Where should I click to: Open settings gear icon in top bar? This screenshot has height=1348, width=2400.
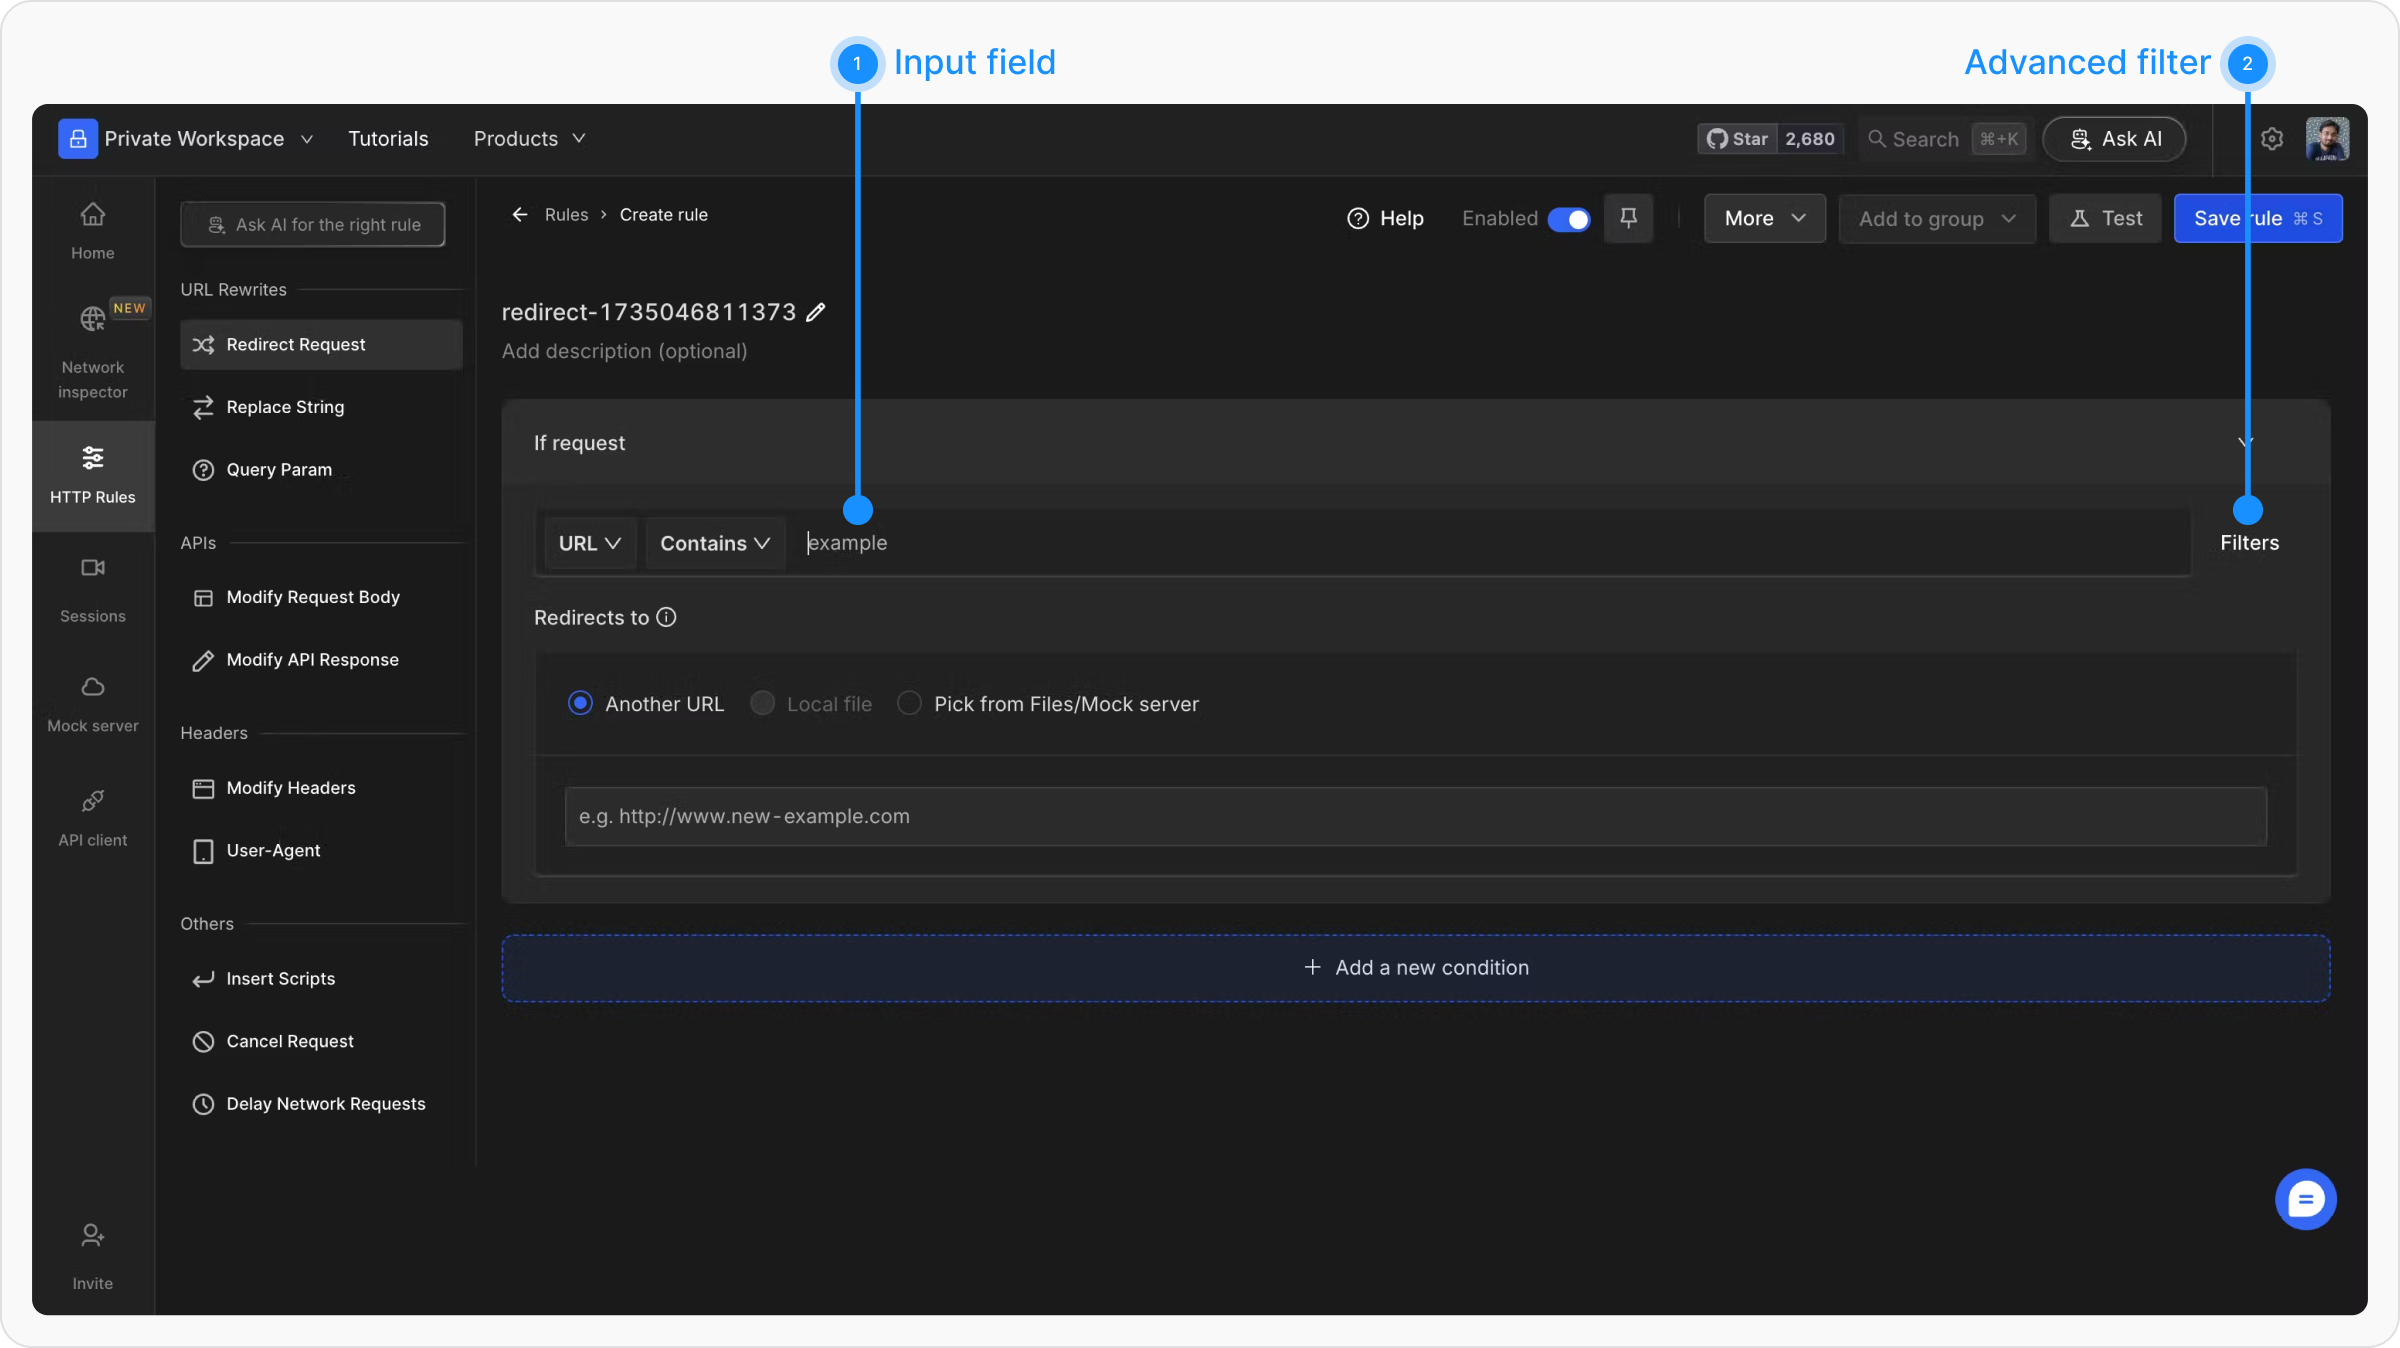2272,139
